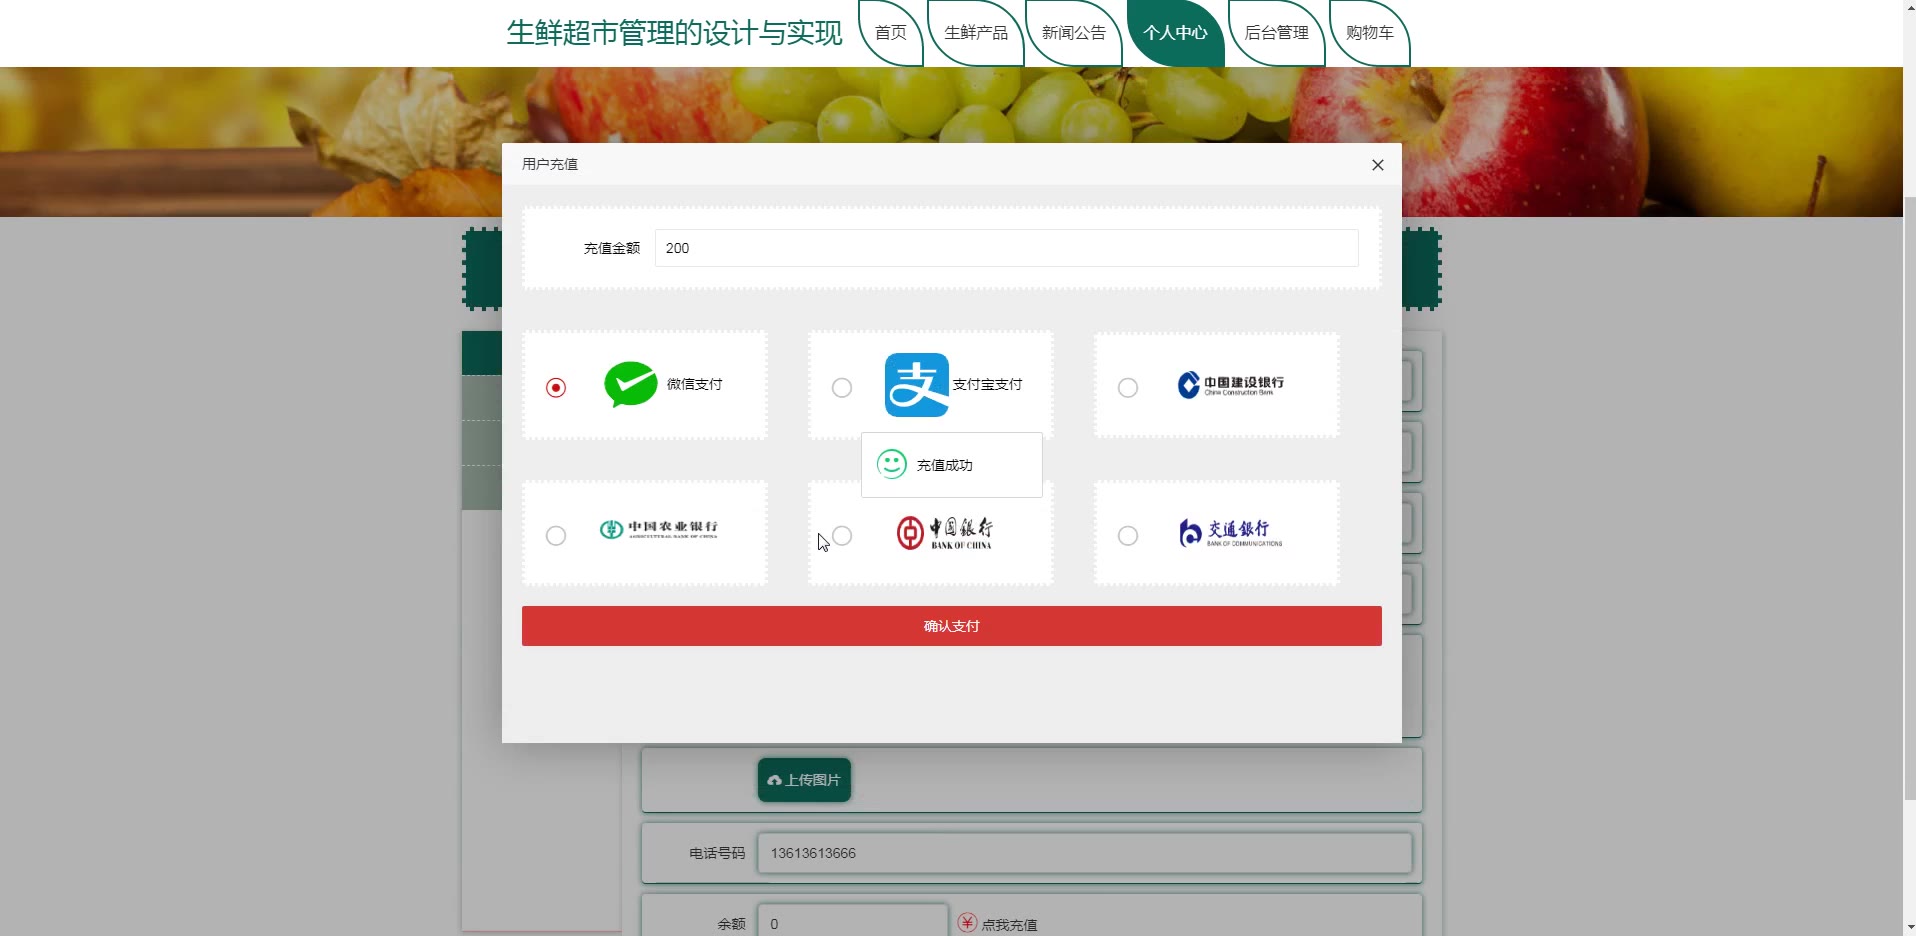
Task: Select the WeChat Pay radio button
Action: pyautogui.click(x=556, y=387)
